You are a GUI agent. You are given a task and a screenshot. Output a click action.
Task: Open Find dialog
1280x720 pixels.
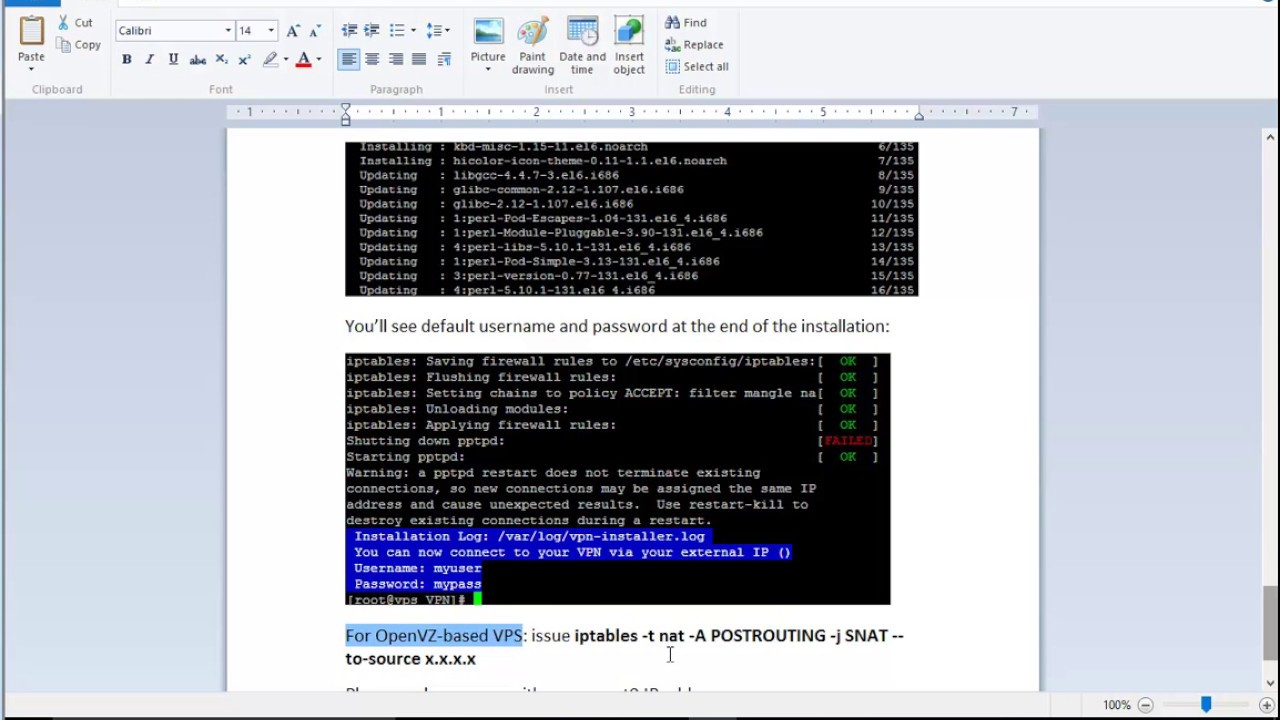[686, 22]
